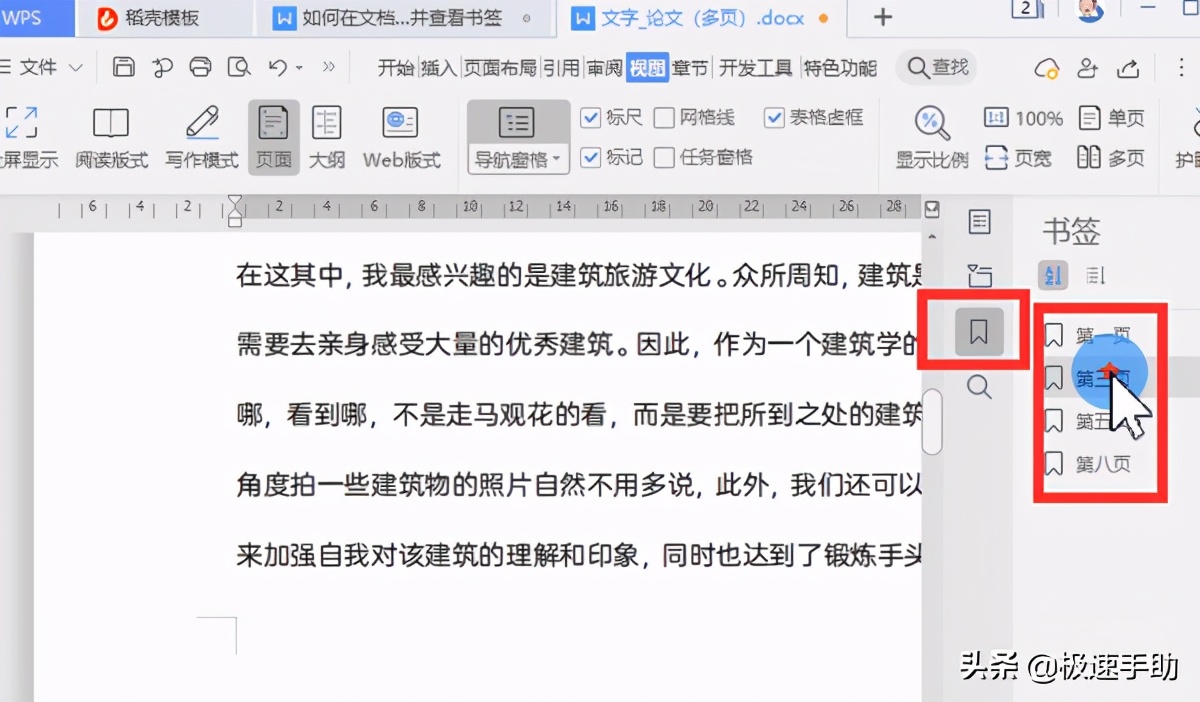Open the Start (开始) tab

396,68
